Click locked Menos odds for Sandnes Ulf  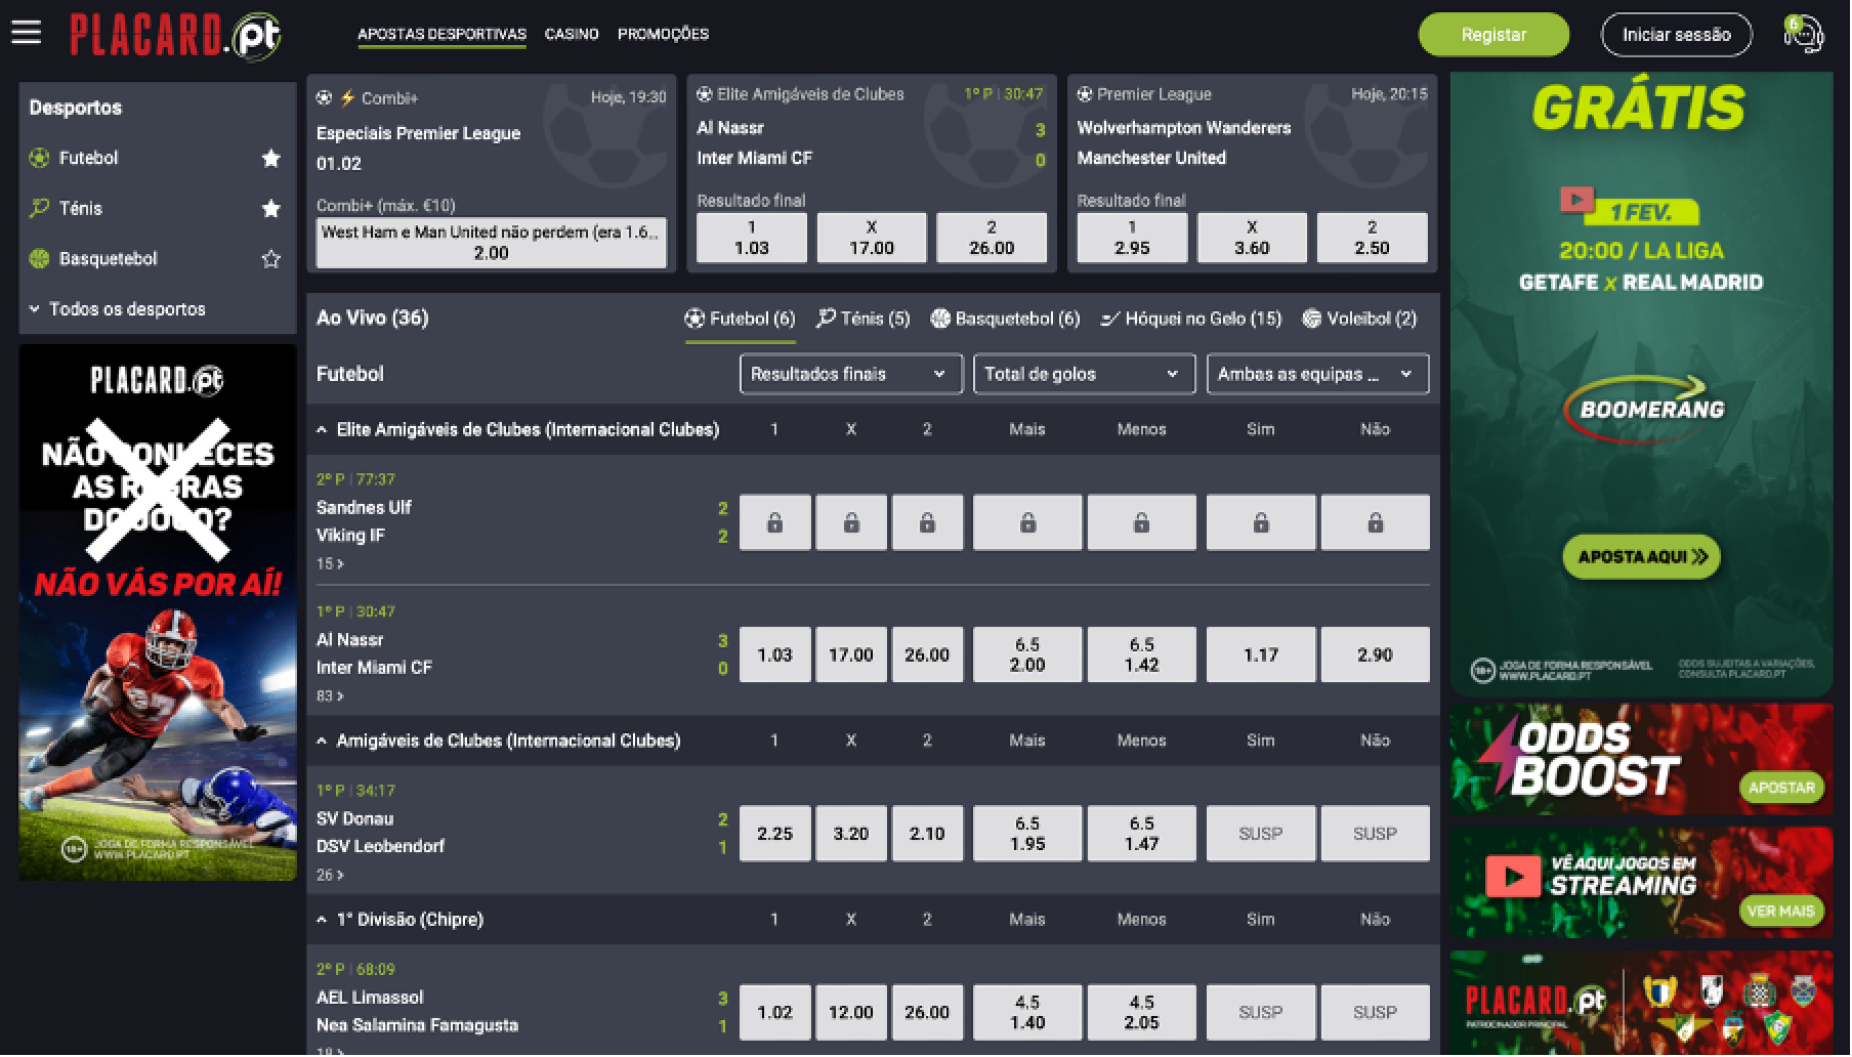(1142, 522)
